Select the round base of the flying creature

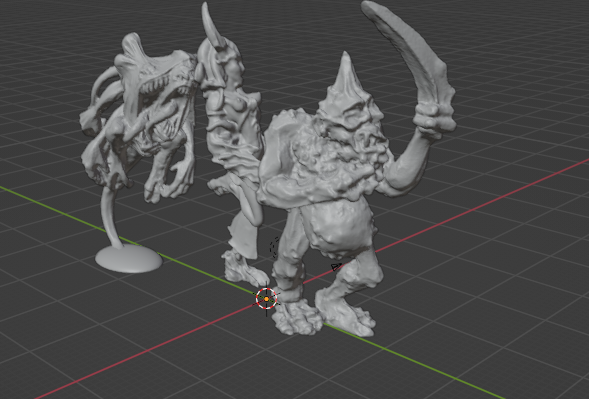point(128,258)
